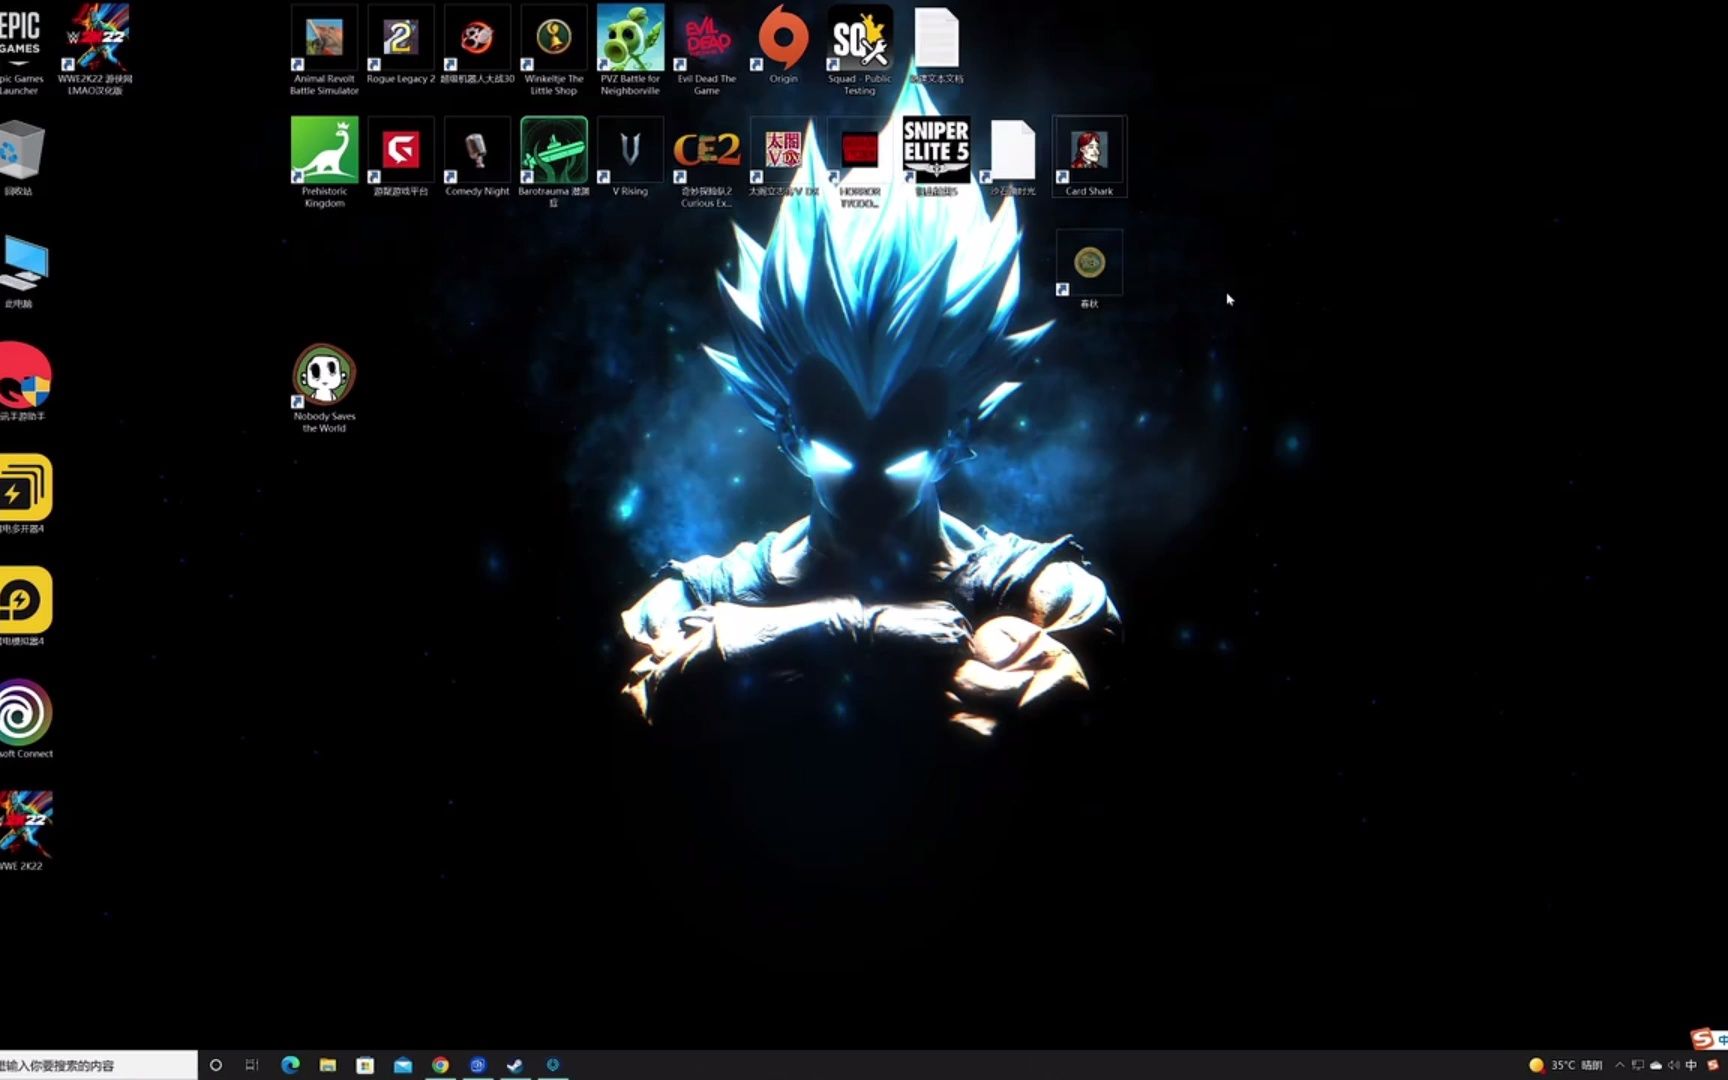Select gold coin icon below Card Shark
This screenshot has width=1728, height=1080.
click(x=1089, y=269)
